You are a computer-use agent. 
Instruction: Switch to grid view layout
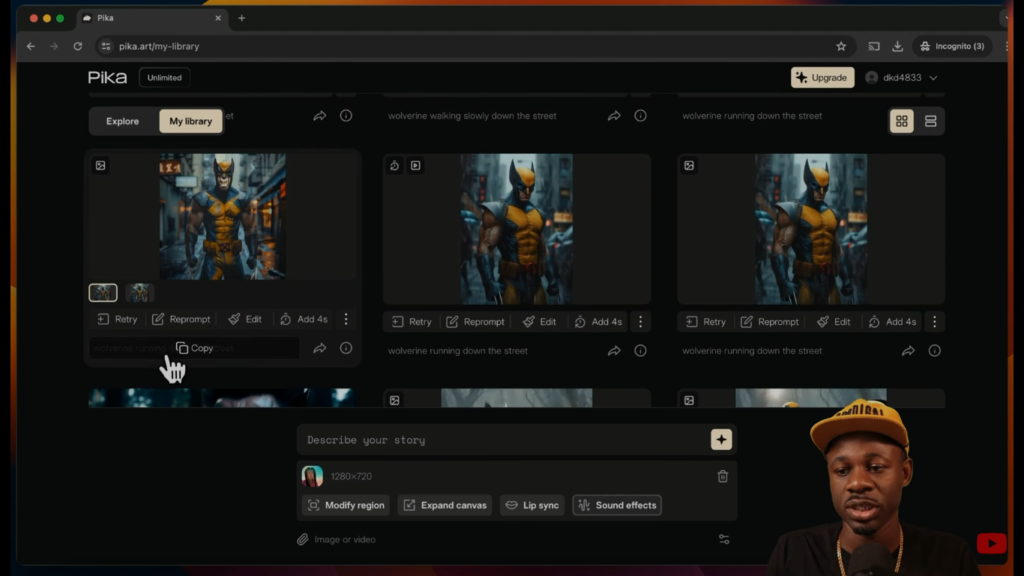pyautogui.click(x=901, y=121)
